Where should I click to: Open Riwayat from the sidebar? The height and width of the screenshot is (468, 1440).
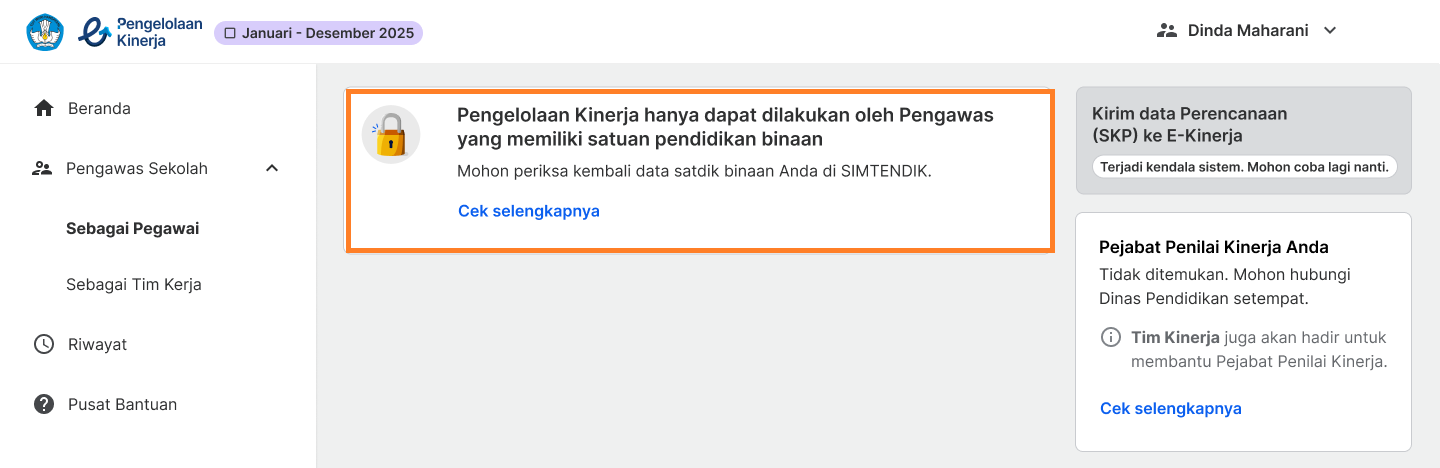click(x=97, y=344)
